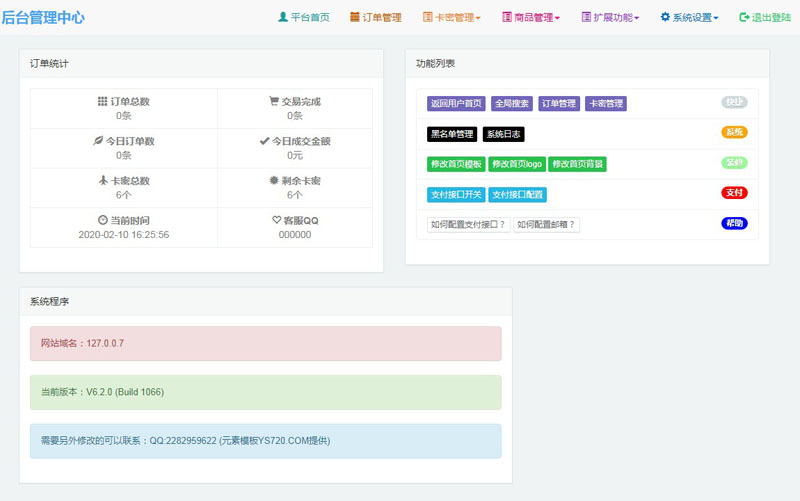Click the blue 帮助 badge
The image size is (800, 501).
tap(734, 223)
